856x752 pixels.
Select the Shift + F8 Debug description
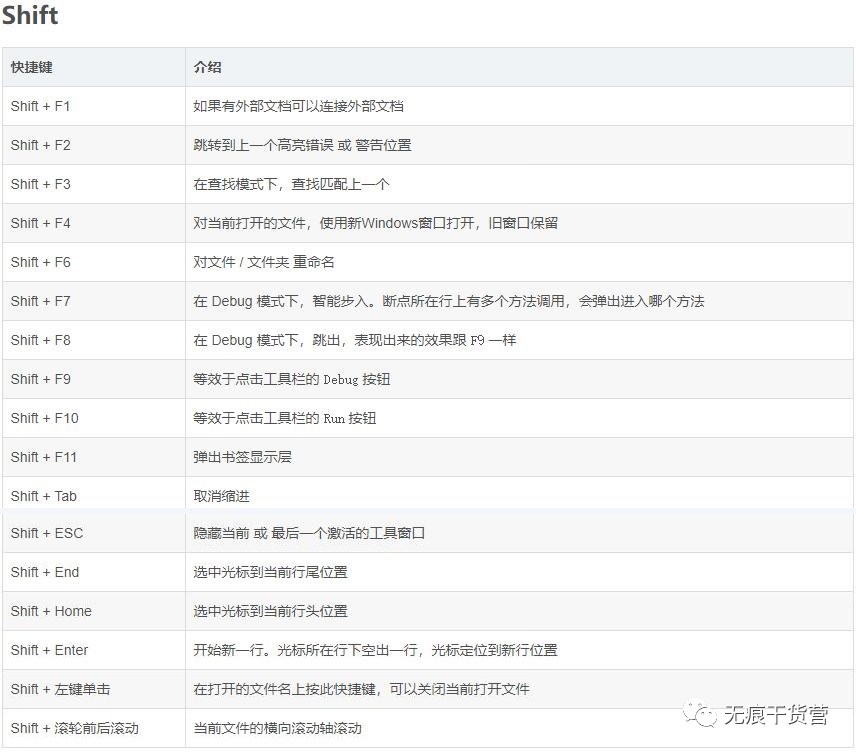(x=354, y=340)
